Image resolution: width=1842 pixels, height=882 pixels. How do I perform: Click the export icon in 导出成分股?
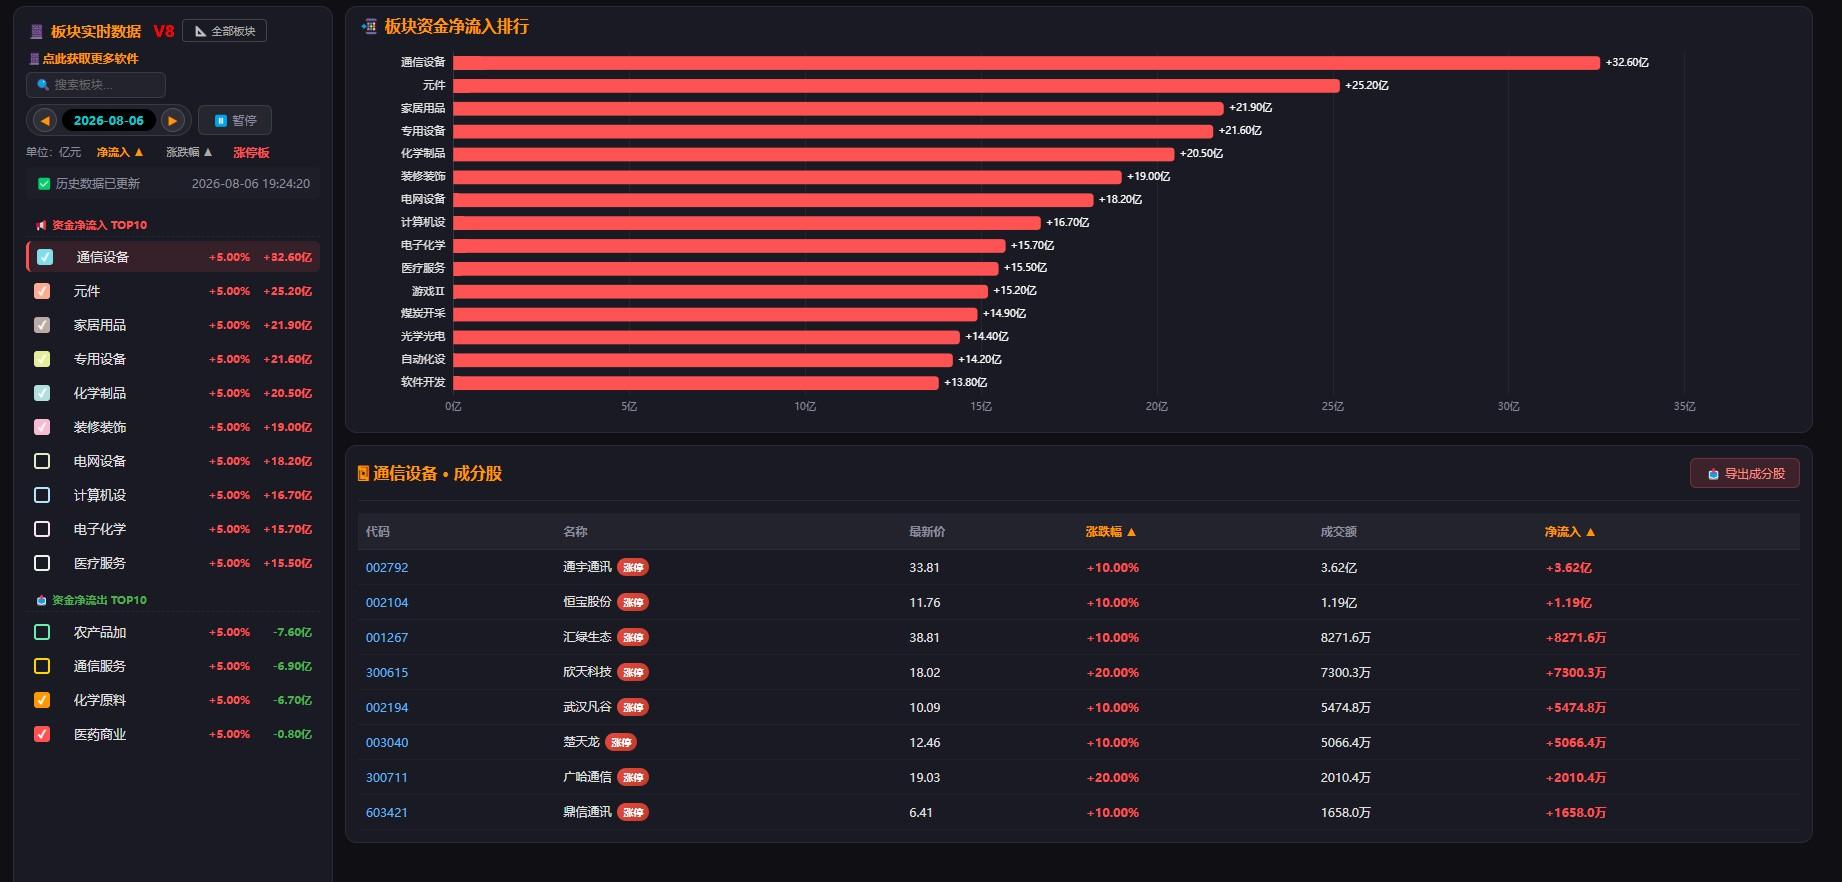point(1713,474)
